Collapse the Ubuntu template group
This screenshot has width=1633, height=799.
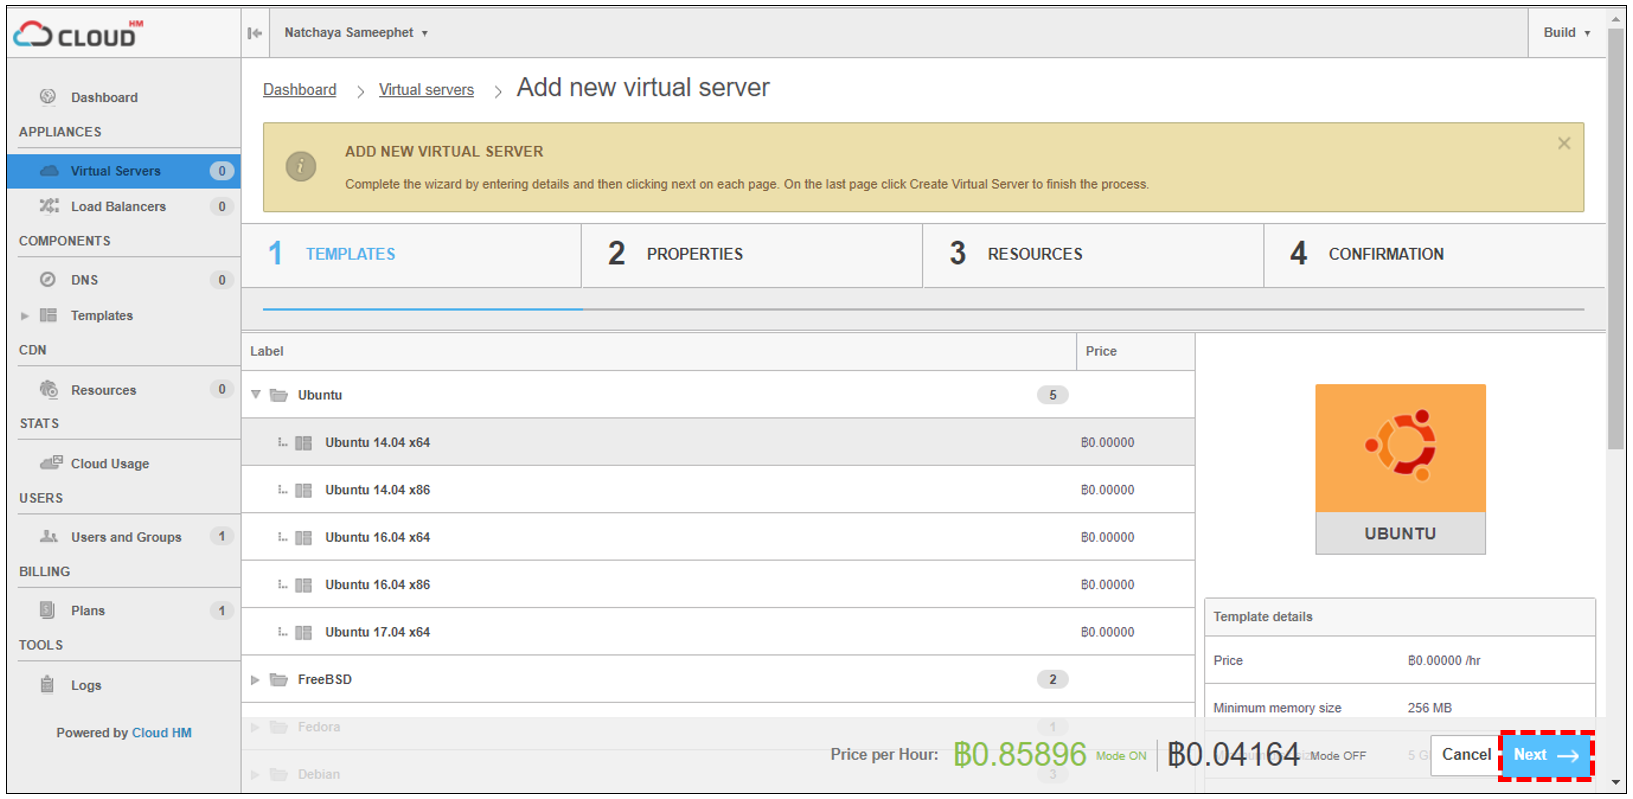tap(256, 395)
